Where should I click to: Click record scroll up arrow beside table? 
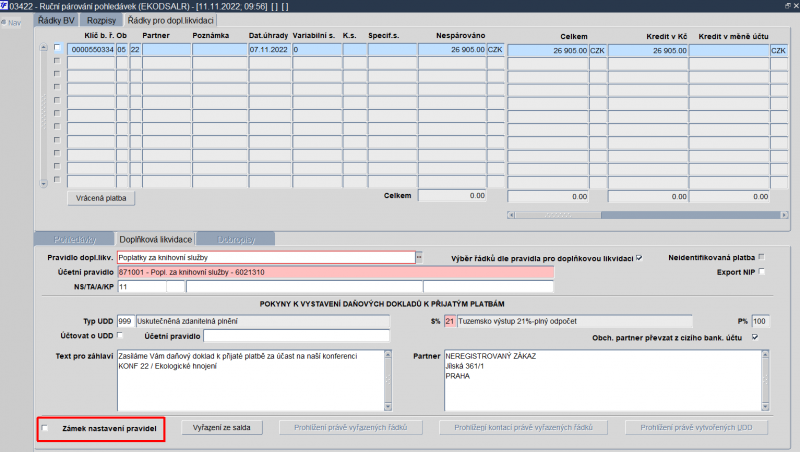pos(43,47)
